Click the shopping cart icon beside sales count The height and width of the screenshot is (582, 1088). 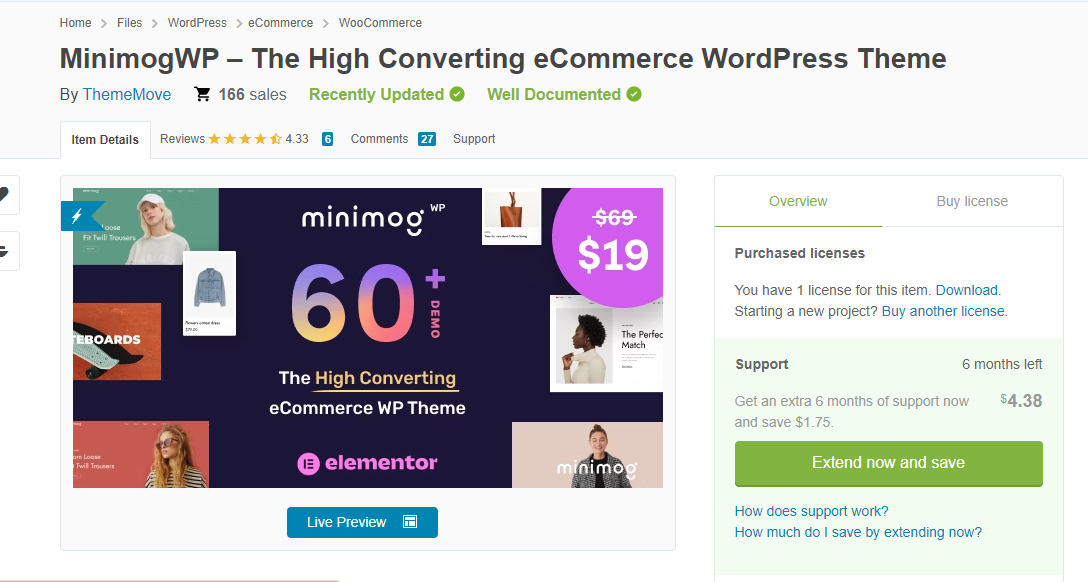203,94
